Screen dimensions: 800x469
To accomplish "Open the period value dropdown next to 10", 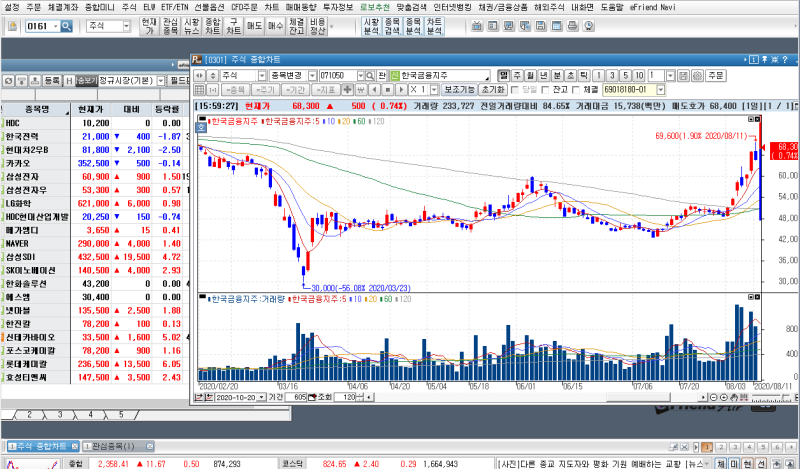I will click(x=671, y=76).
